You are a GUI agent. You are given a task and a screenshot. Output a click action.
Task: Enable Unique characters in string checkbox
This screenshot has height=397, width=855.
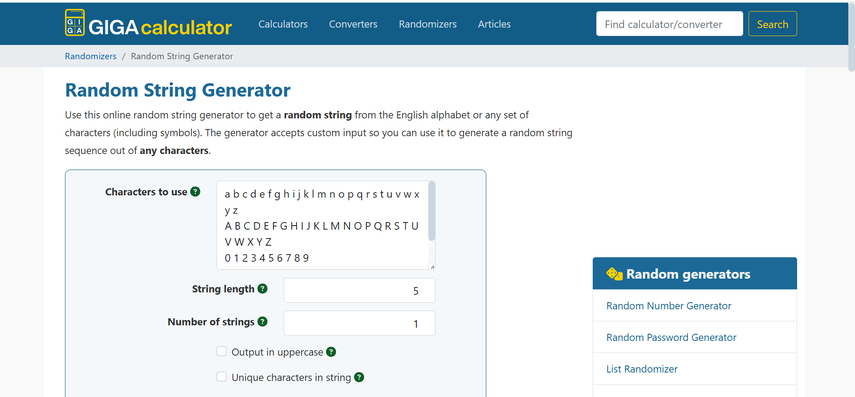click(221, 376)
